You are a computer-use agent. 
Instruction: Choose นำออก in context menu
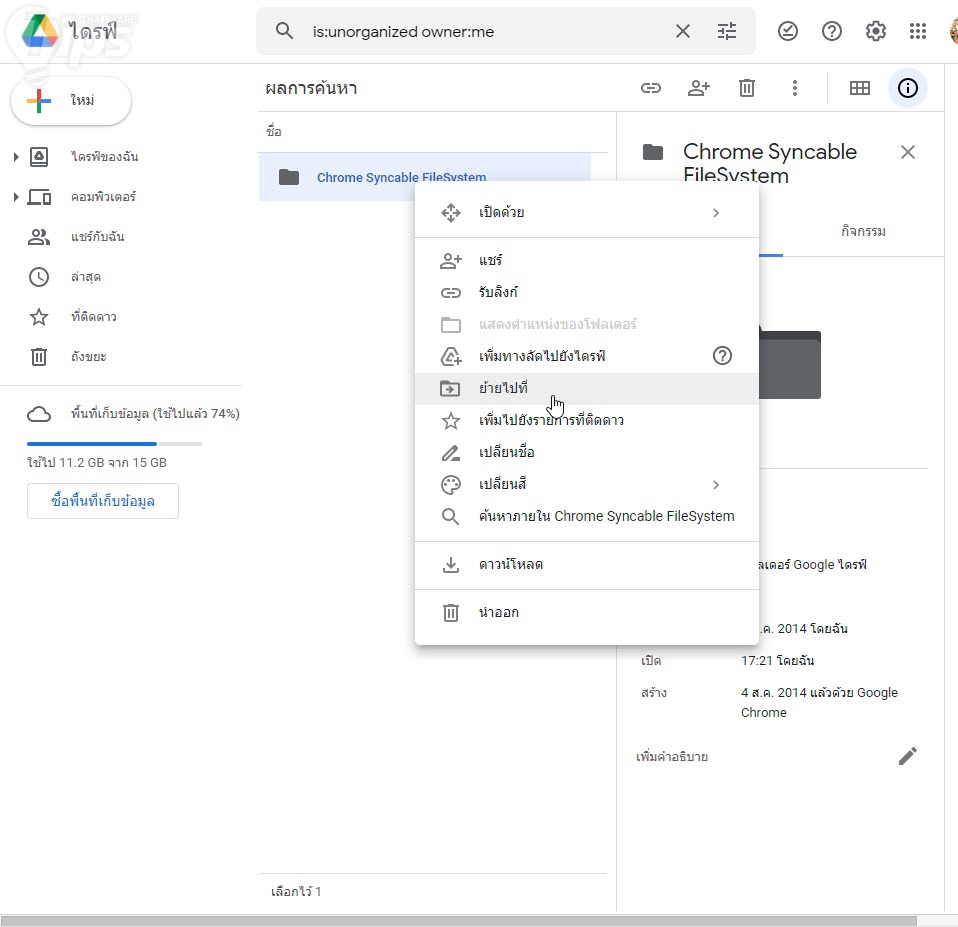587,612
